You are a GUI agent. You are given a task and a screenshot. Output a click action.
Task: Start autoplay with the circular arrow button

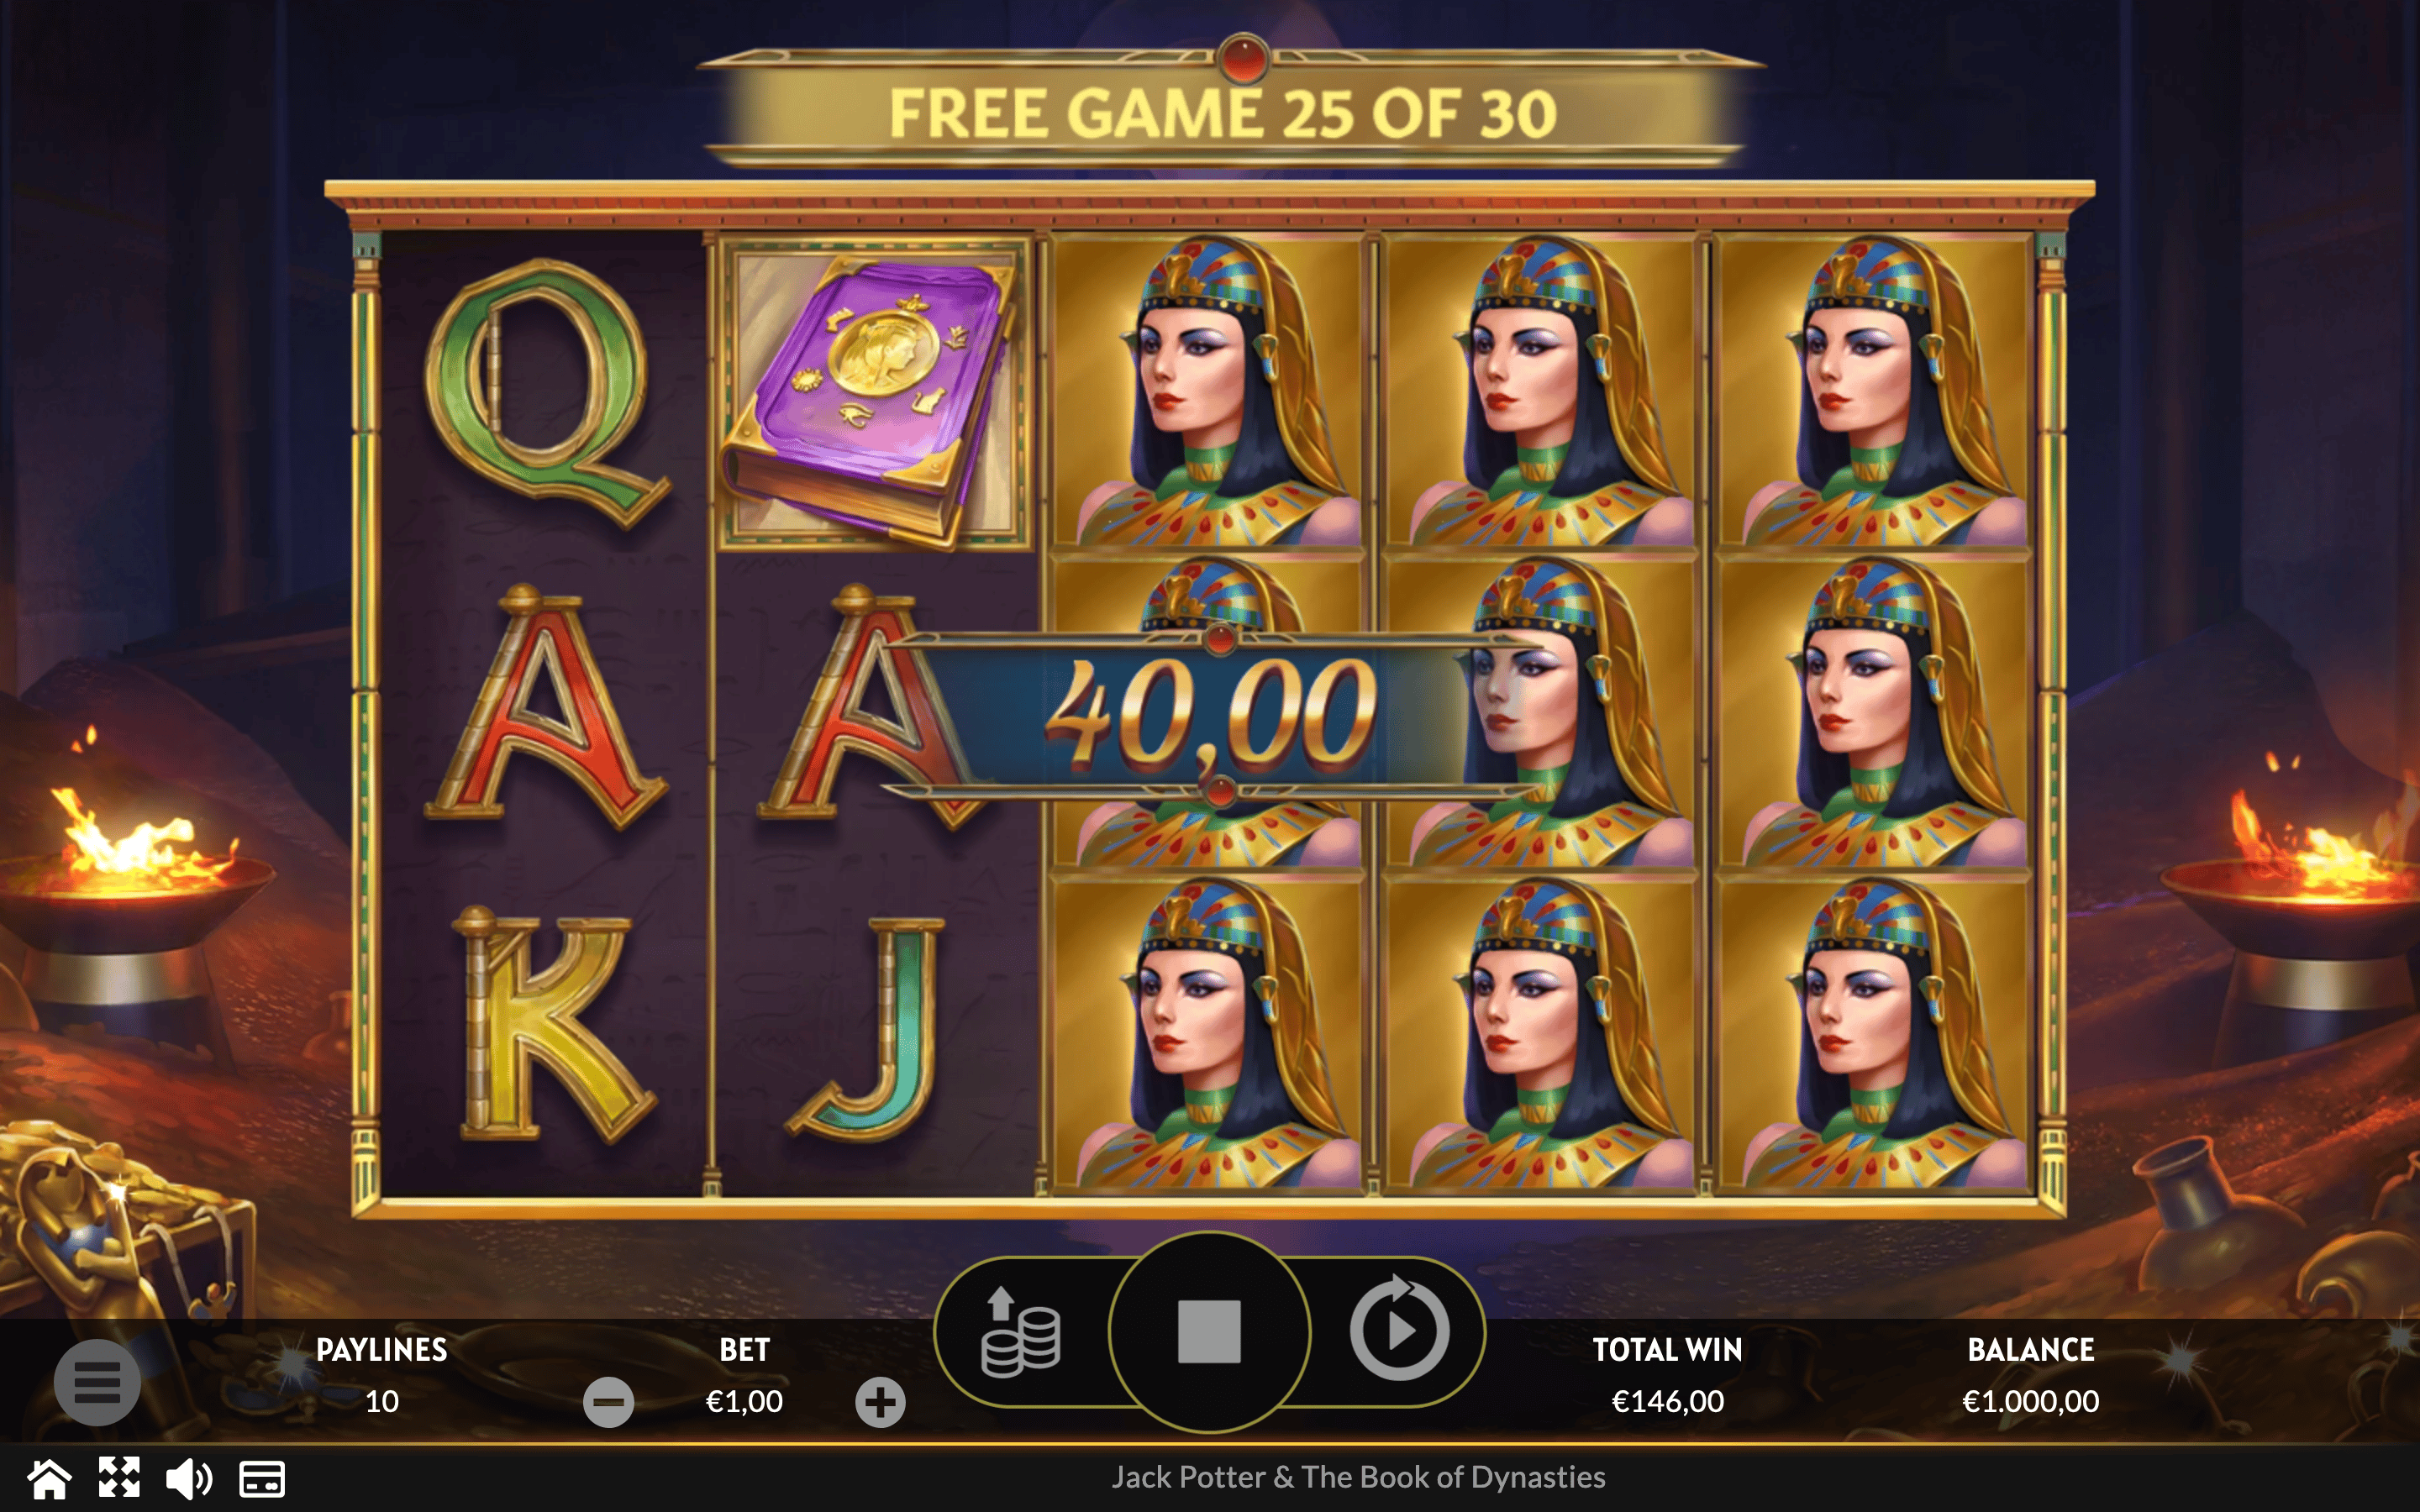tap(1399, 1330)
